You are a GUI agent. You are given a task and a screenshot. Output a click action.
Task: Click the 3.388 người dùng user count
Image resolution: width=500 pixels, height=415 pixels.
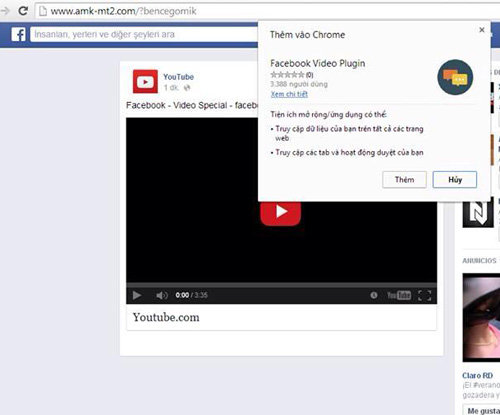coord(299,84)
